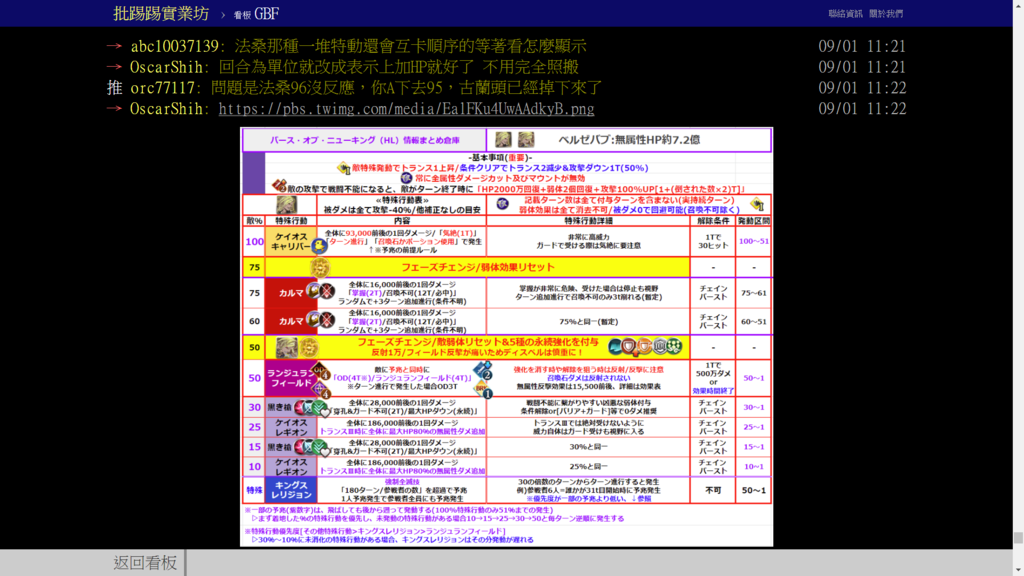
Task: Click the scrollbar down arrow button
Action: [x=1018, y=570]
